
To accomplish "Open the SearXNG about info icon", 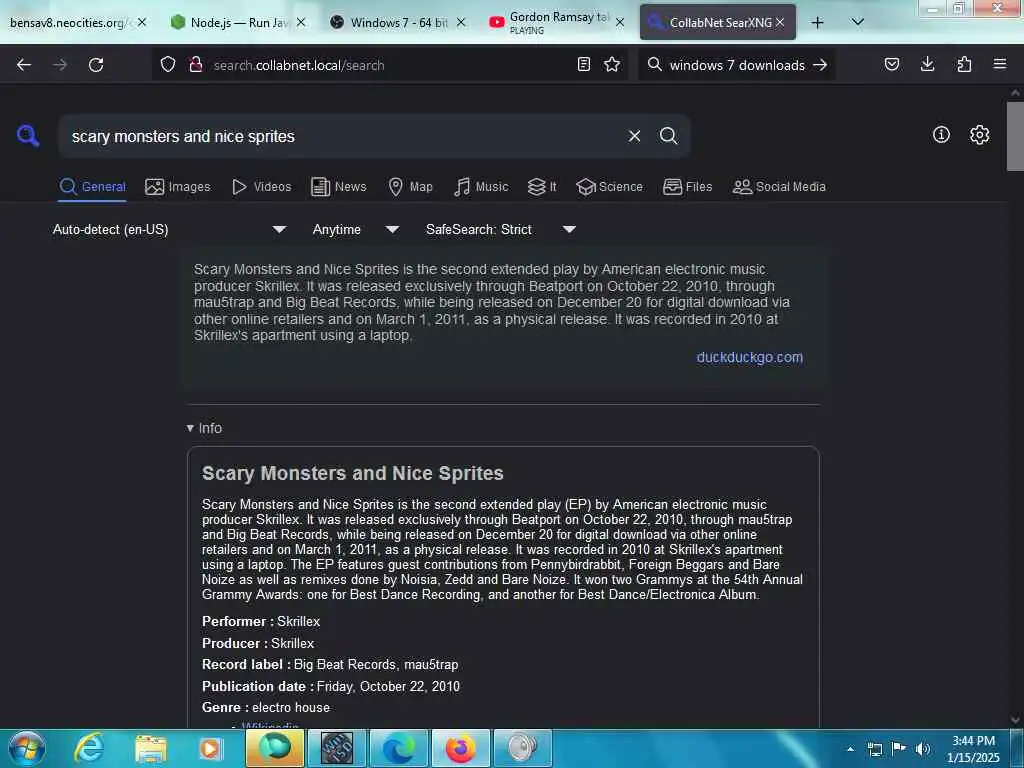I will click(941, 135).
